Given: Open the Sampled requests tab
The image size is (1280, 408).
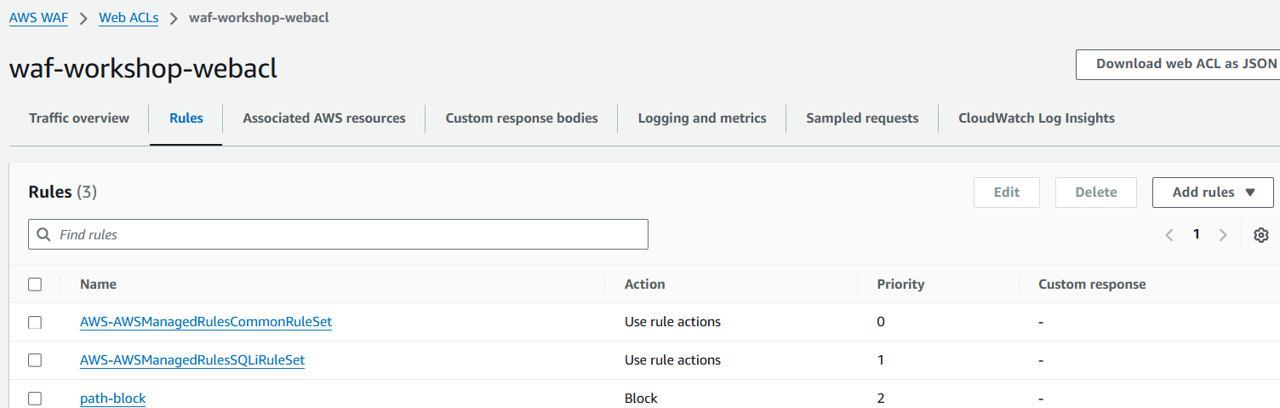Looking at the screenshot, I should point(862,118).
